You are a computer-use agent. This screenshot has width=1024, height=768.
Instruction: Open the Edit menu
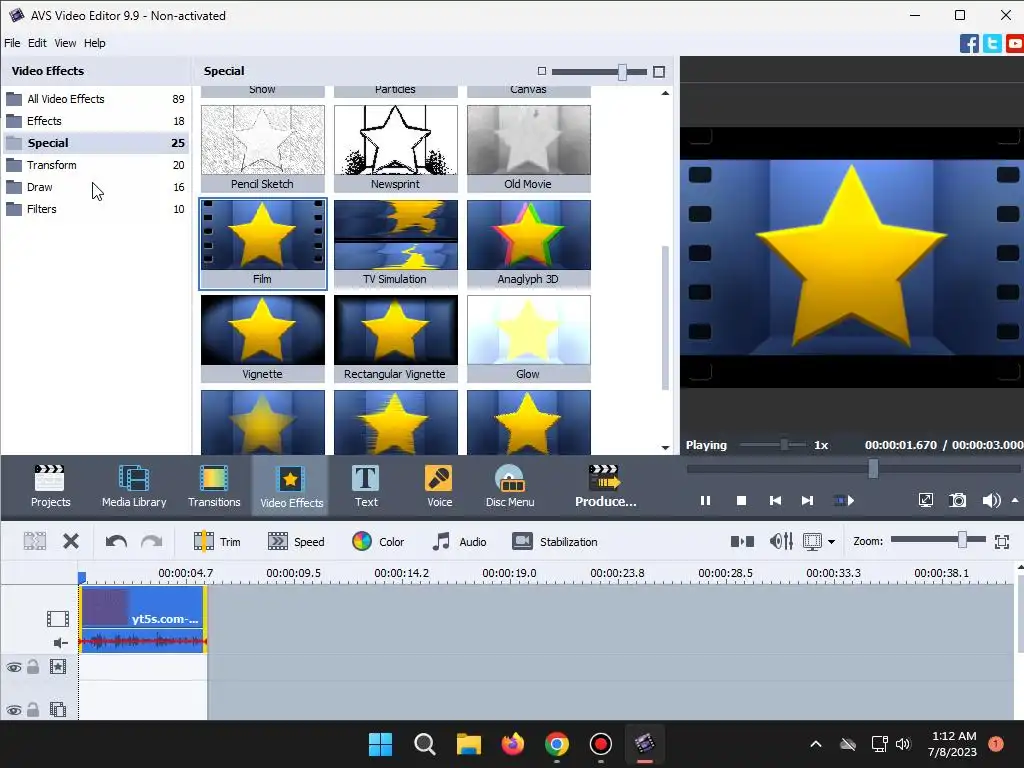(37, 43)
